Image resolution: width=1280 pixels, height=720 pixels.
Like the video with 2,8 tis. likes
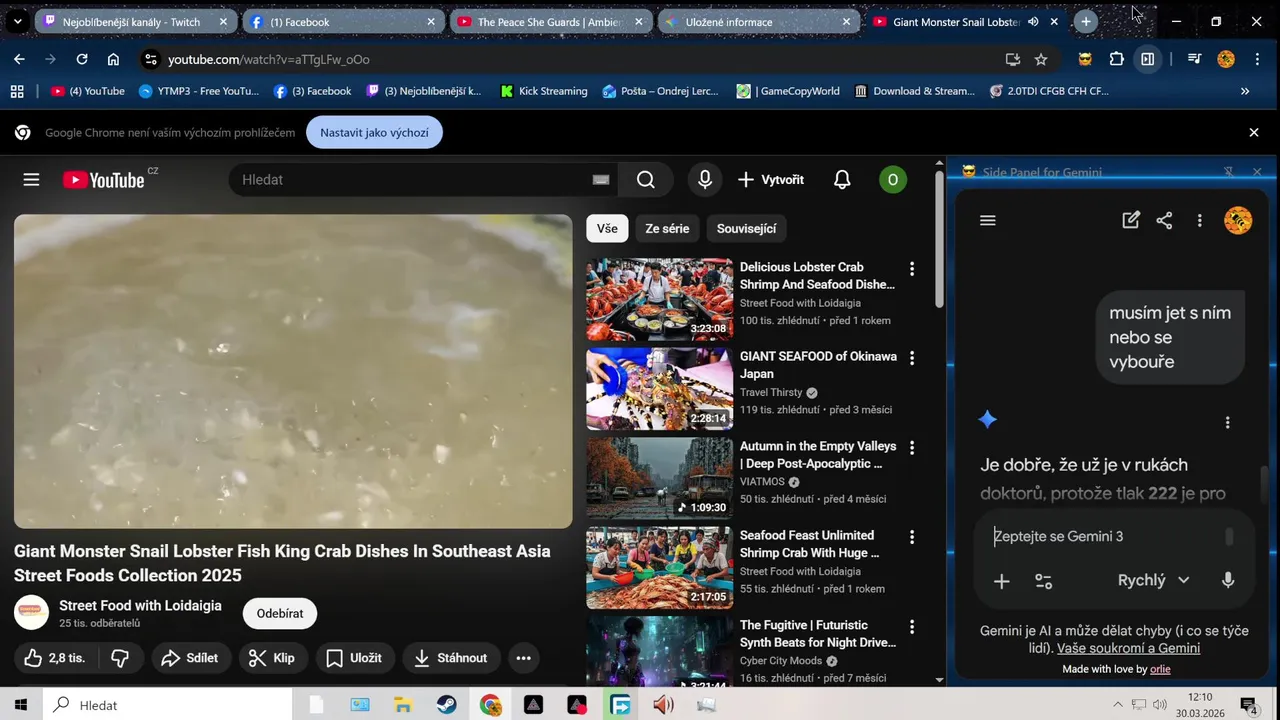pos(55,658)
